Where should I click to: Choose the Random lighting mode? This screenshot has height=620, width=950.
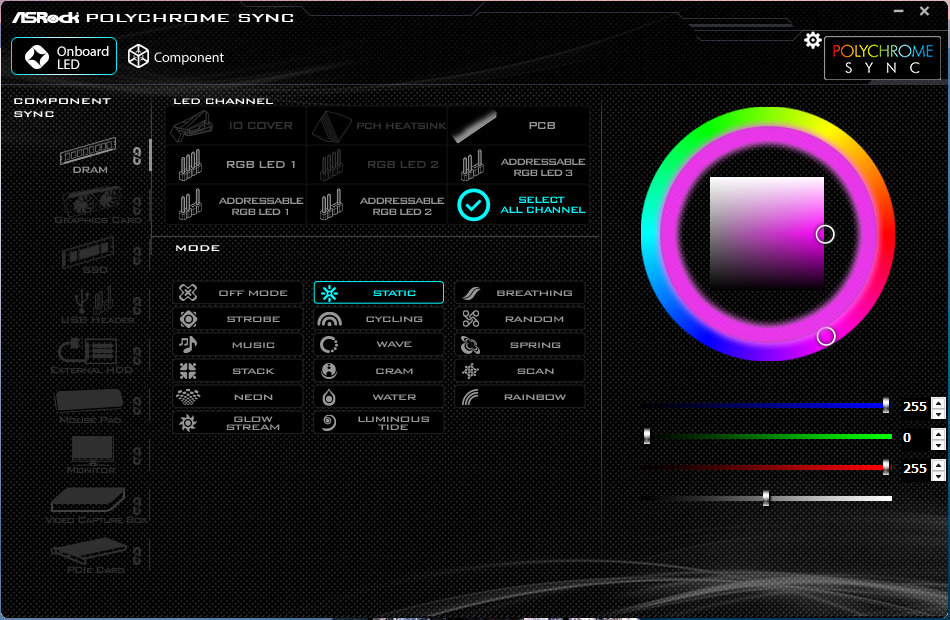[x=520, y=319]
